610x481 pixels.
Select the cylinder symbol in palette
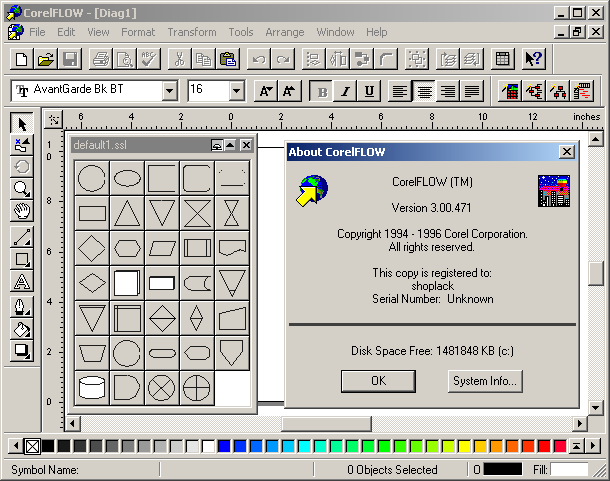[92, 388]
